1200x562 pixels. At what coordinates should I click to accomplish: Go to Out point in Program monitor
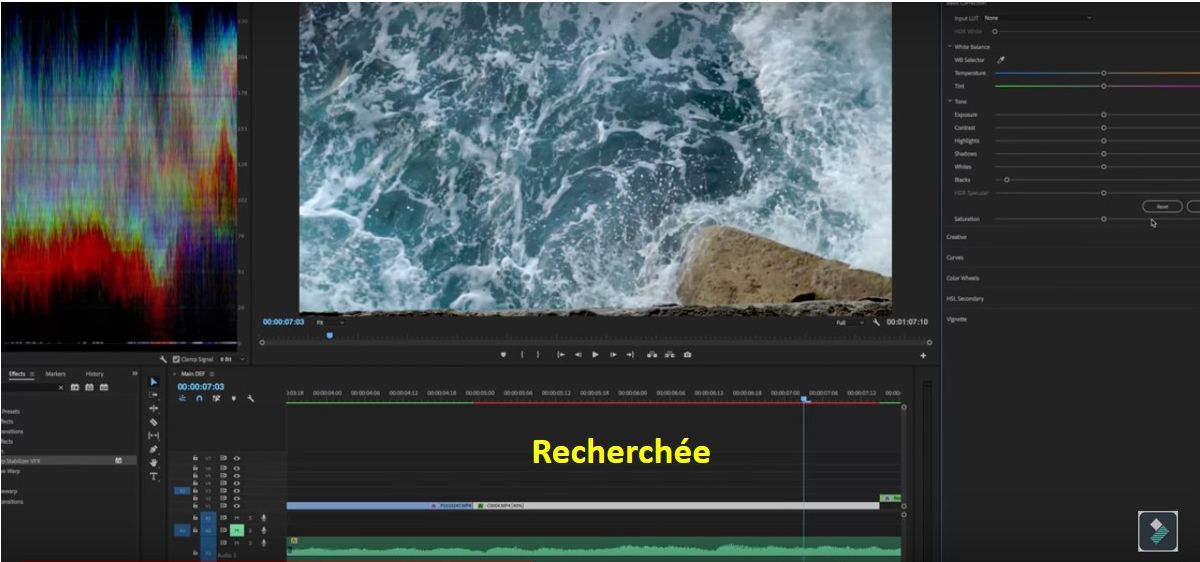(630, 355)
